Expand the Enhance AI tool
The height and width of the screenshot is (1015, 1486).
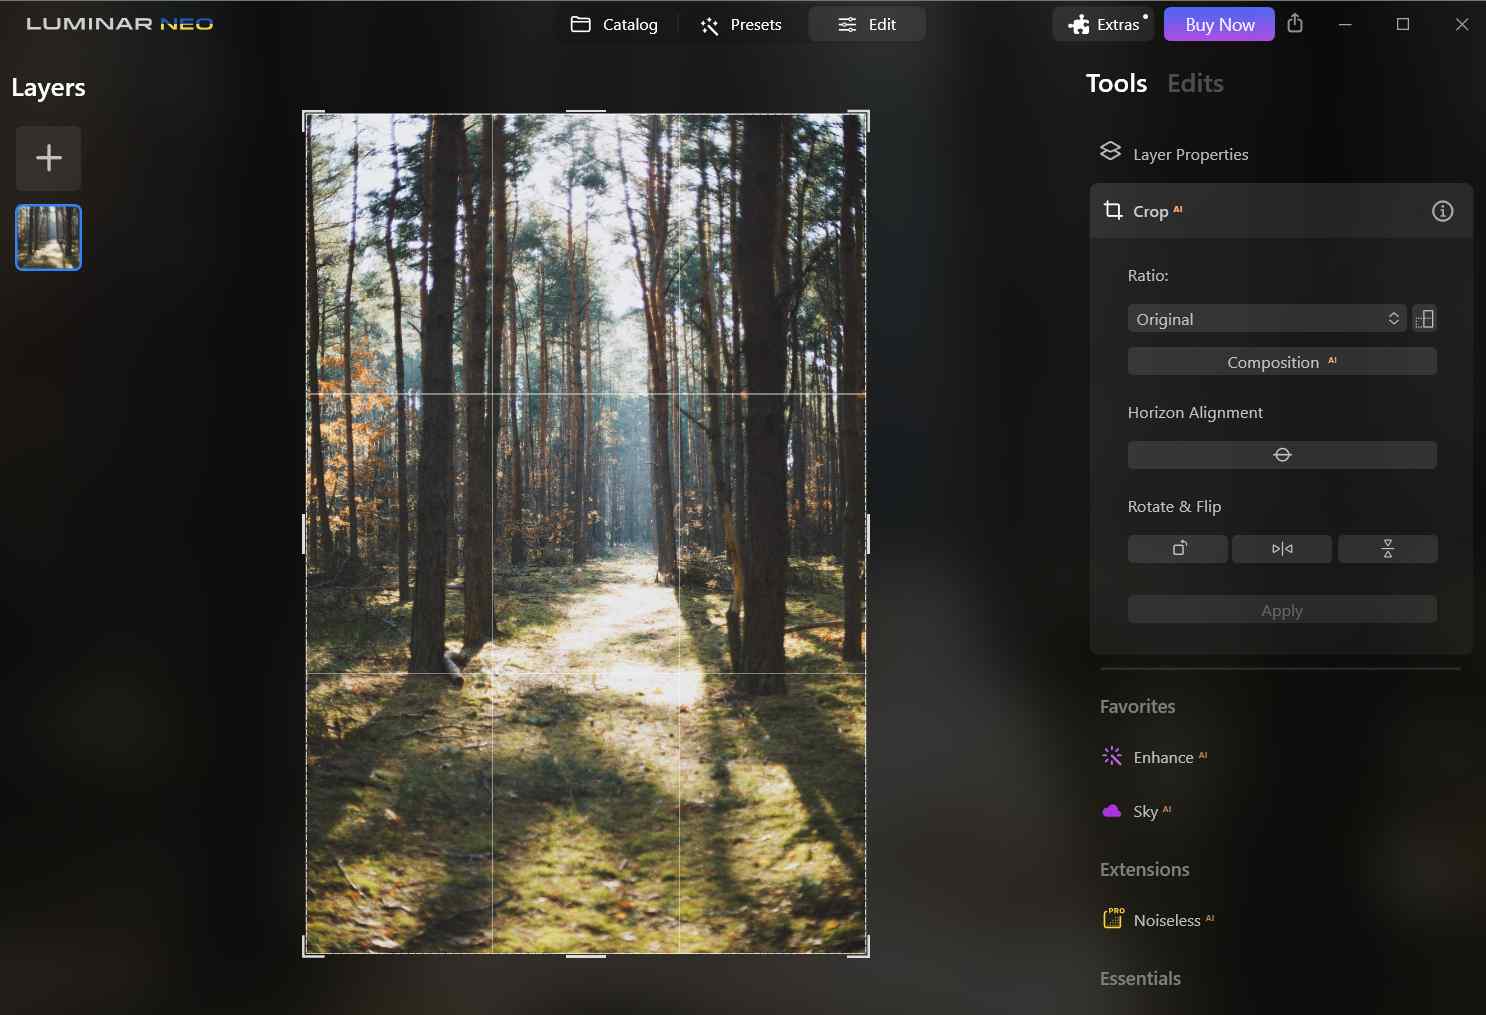coord(1163,757)
